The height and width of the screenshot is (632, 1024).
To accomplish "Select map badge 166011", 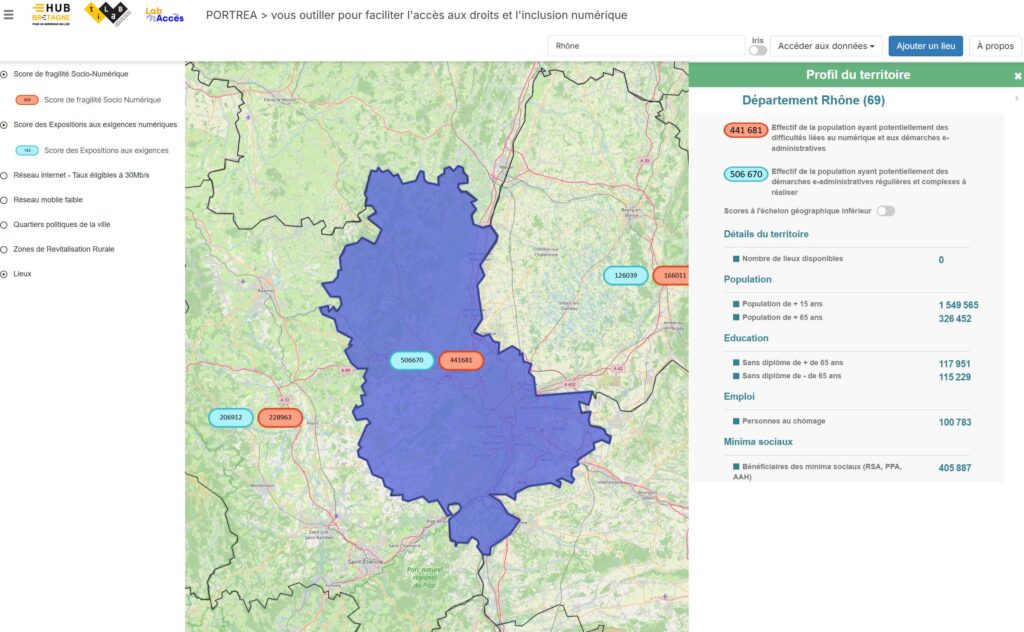I will [x=671, y=276].
